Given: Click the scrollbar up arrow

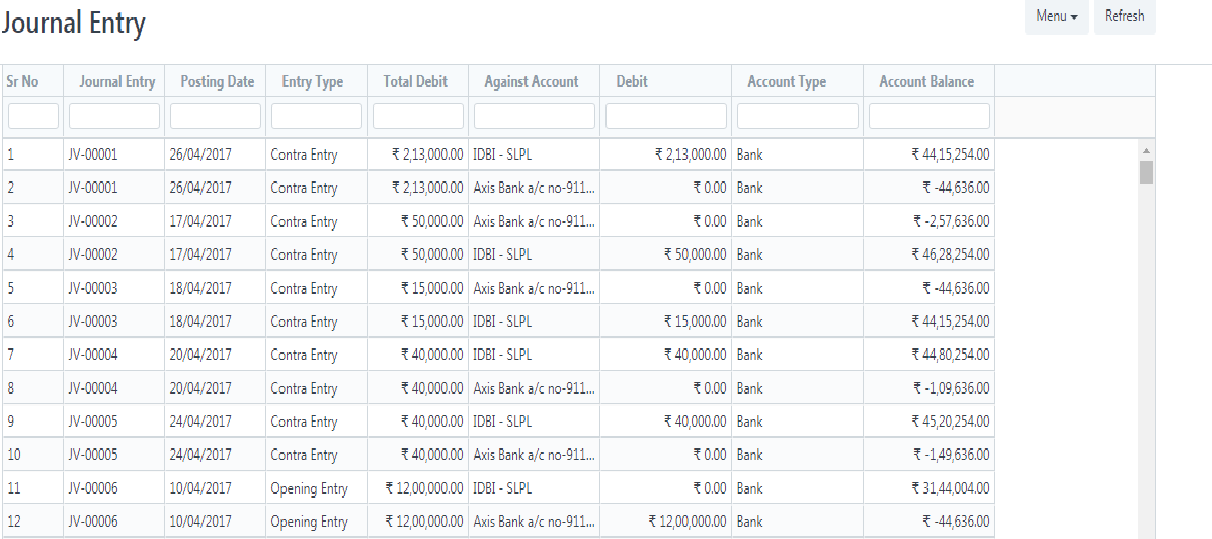Looking at the screenshot, I should click(1146, 151).
